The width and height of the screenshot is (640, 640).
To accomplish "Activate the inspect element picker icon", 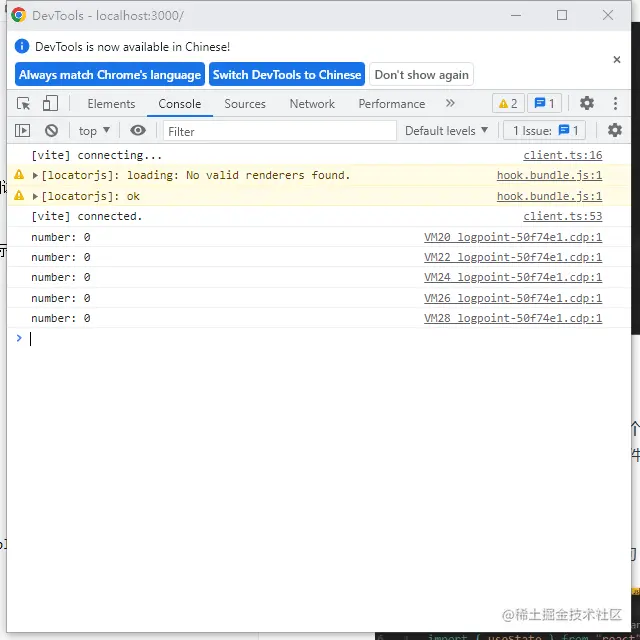I will pyautogui.click(x=24, y=104).
